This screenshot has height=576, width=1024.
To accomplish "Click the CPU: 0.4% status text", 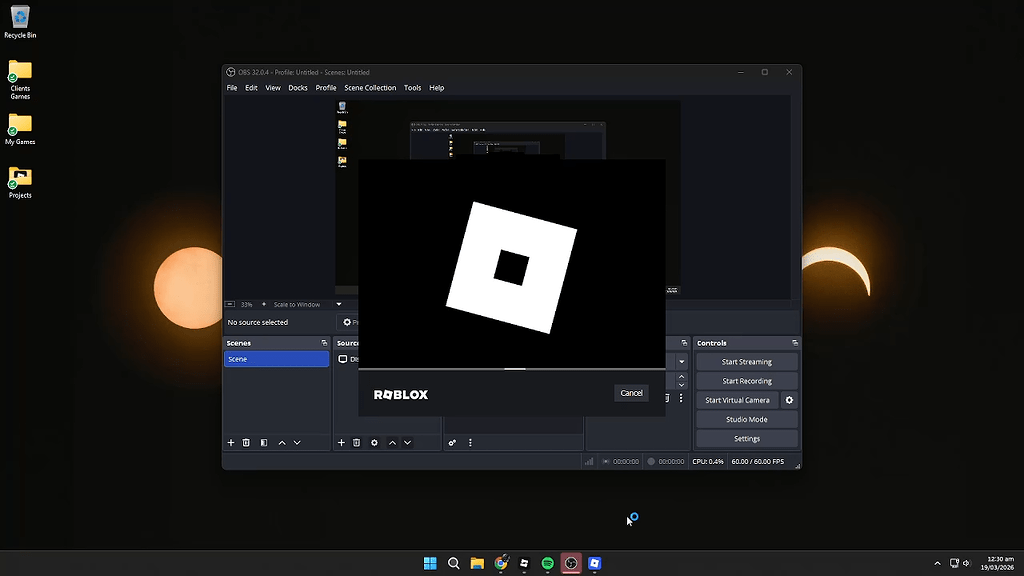I will [708, 461].
